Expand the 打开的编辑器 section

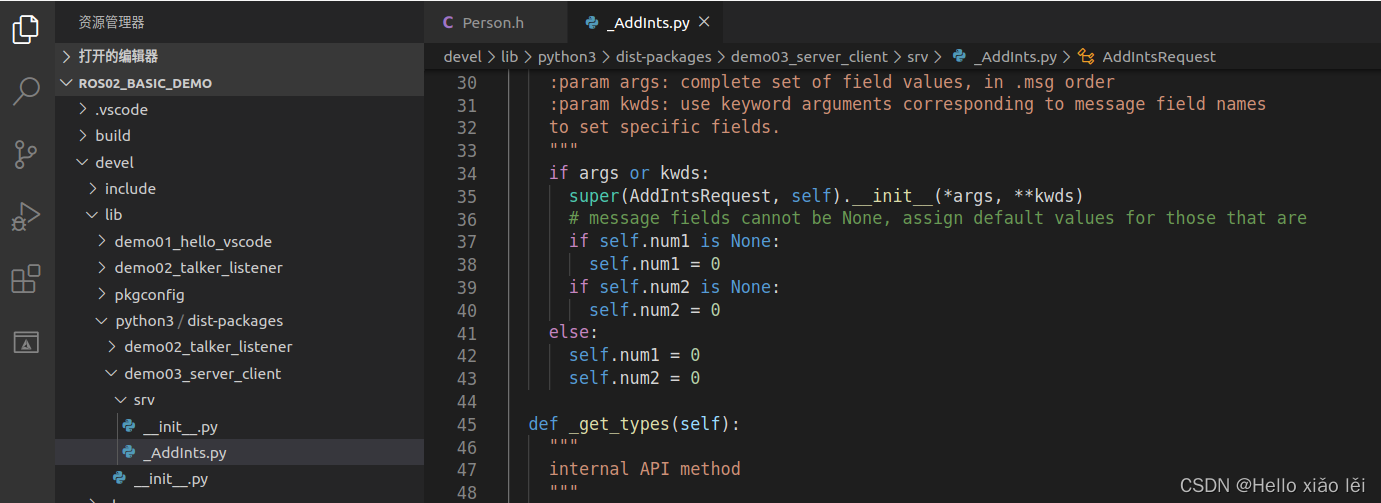click(239, 56)
